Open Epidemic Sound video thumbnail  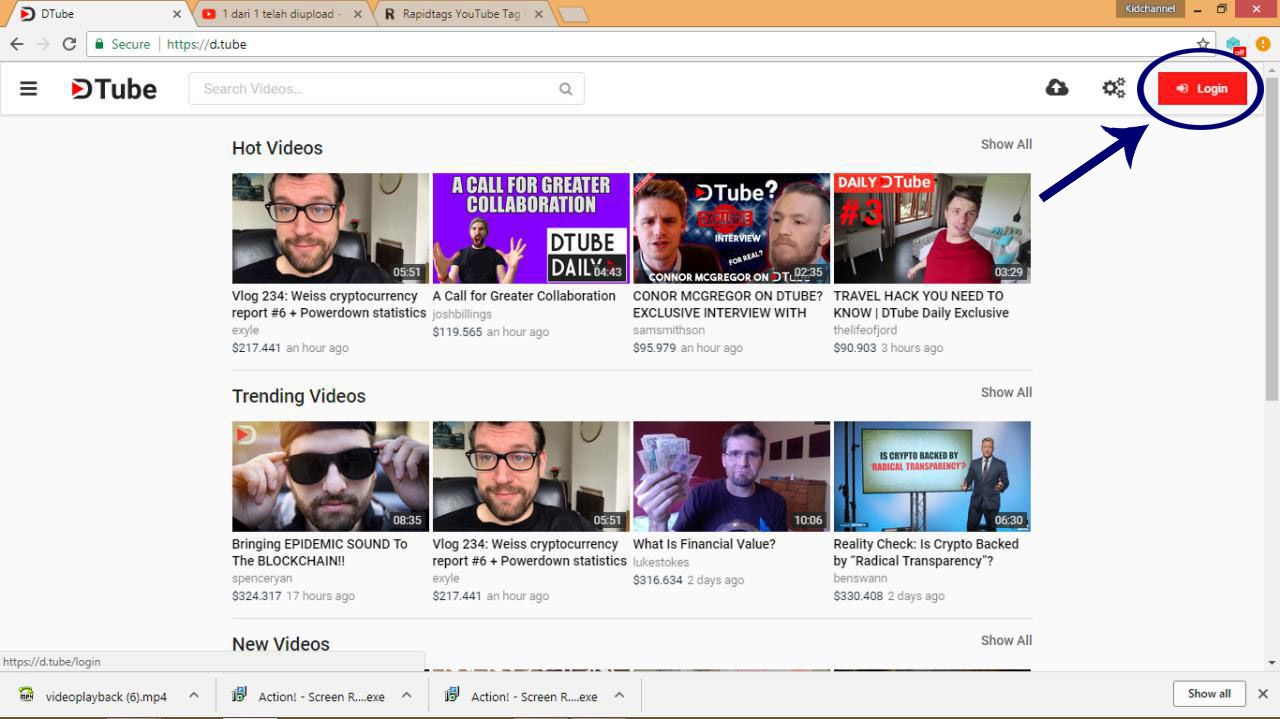(x=330, y=476)
